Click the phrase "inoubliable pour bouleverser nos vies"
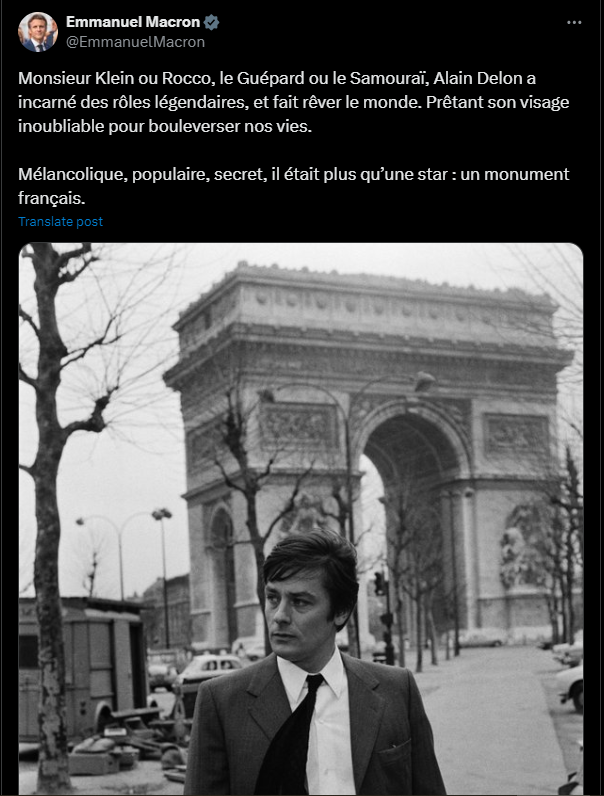604x796 pixels. pos(164,126)
